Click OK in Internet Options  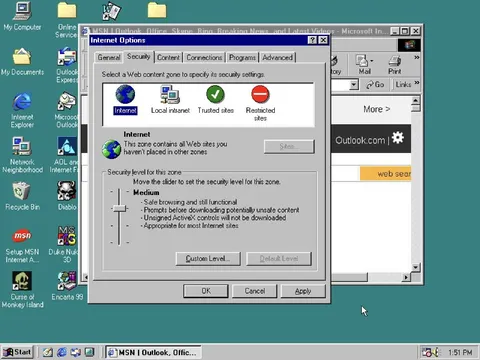206,291
